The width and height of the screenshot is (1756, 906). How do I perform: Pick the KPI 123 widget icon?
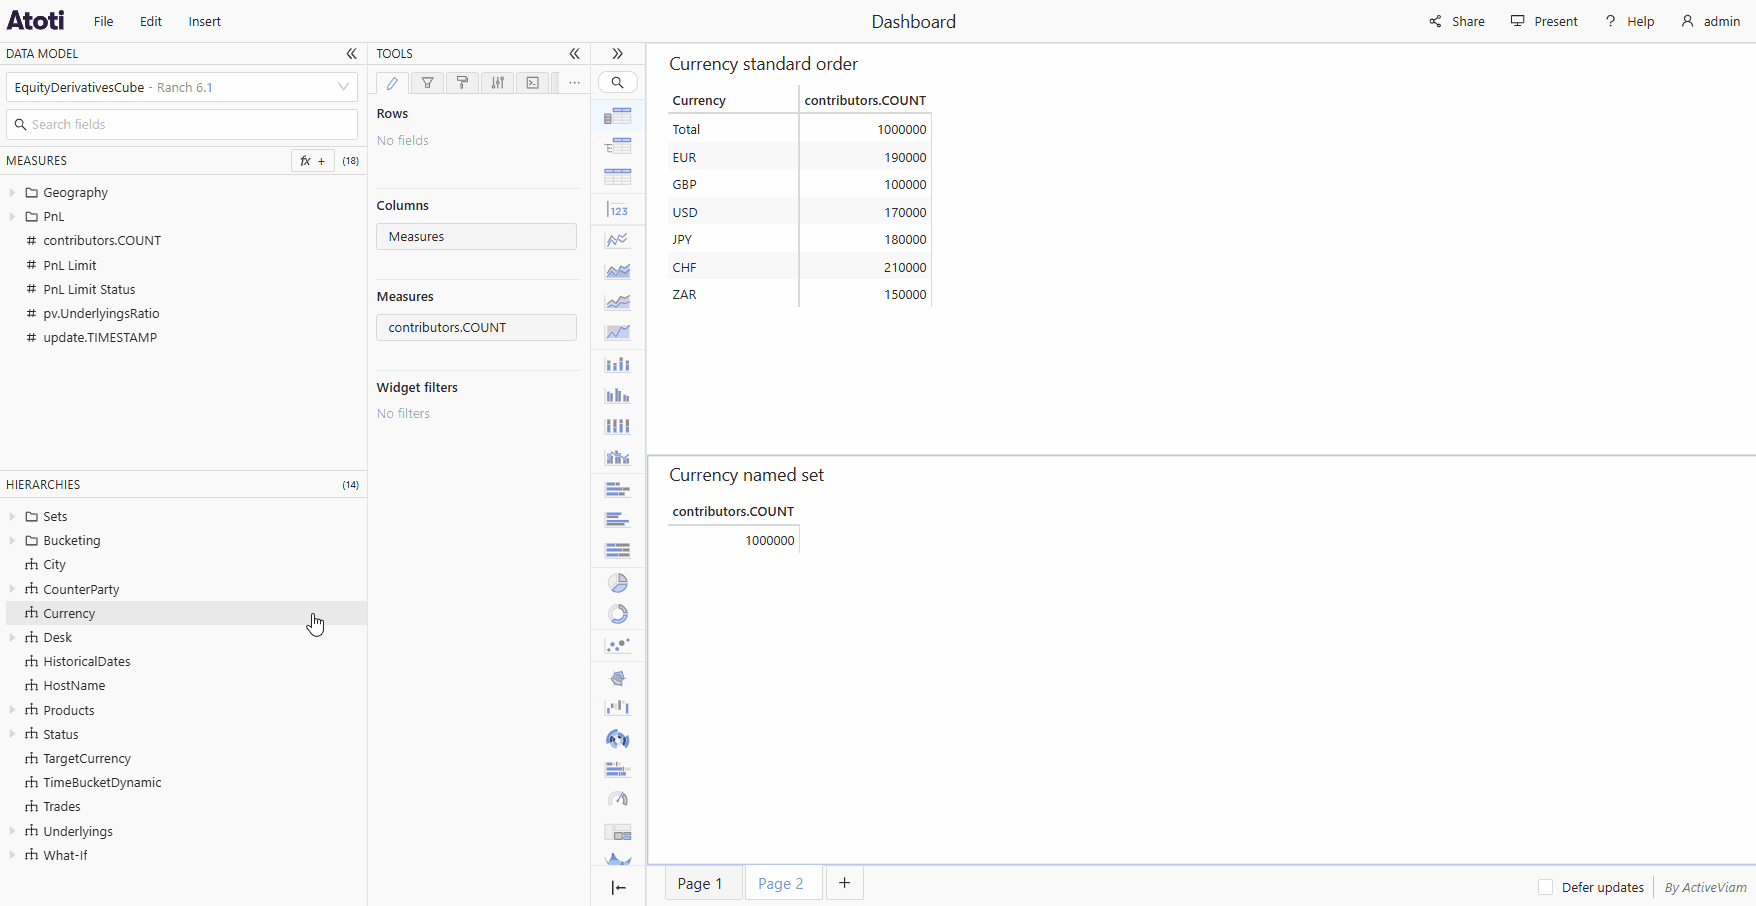618,210
